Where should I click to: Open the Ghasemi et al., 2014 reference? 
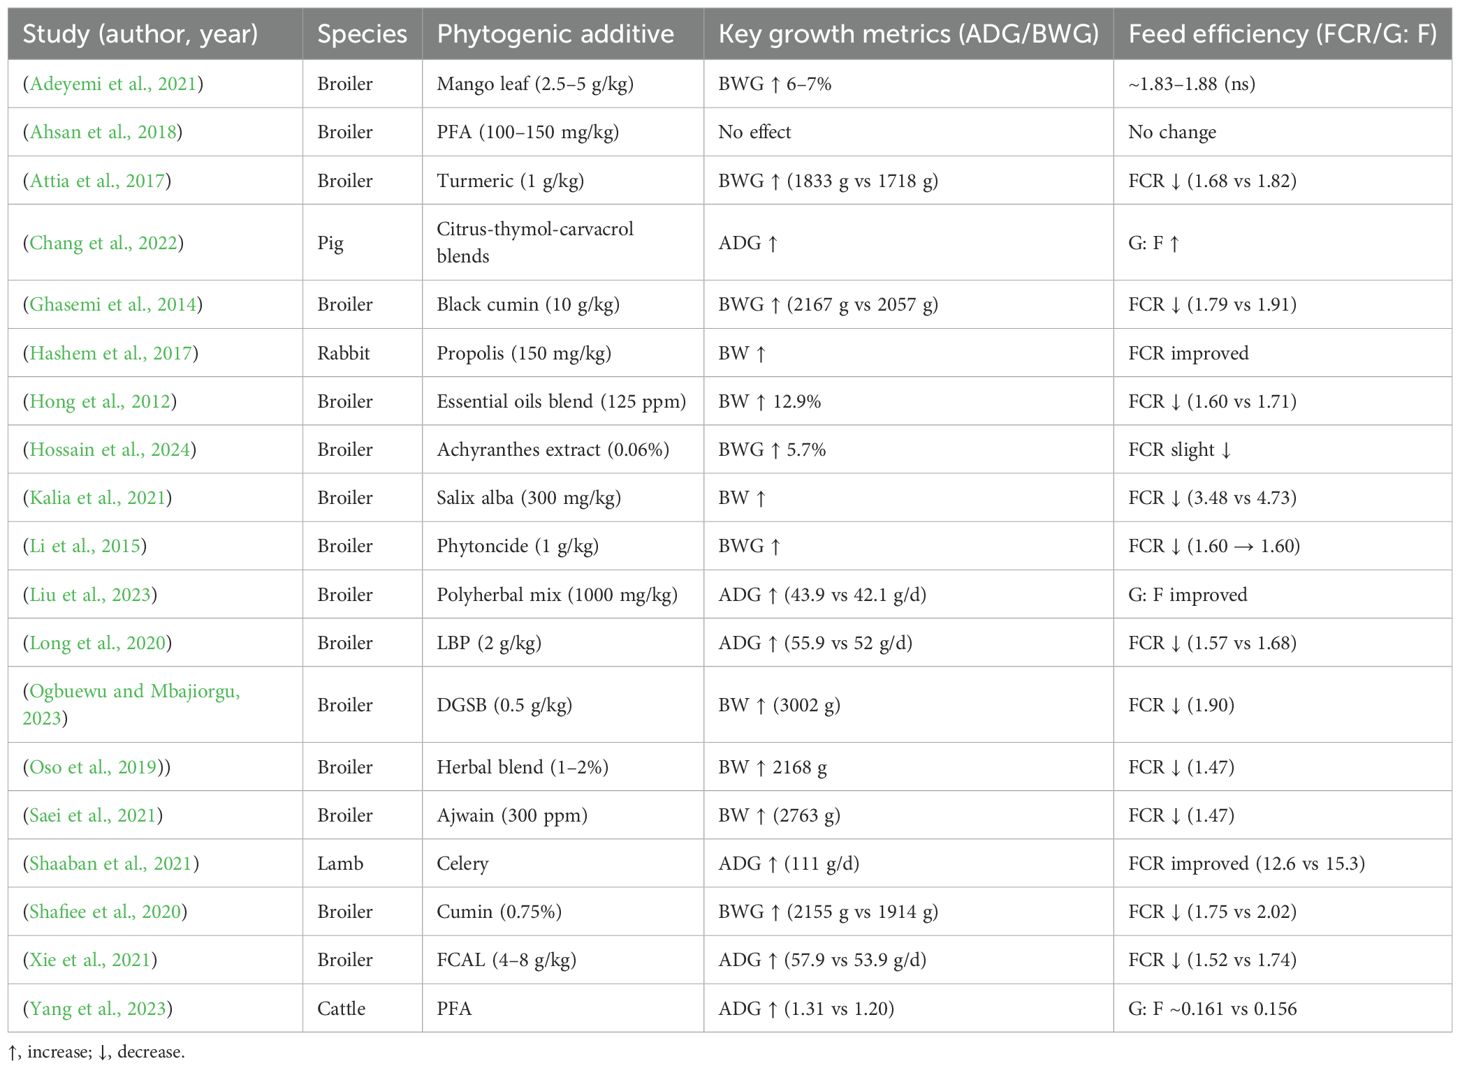coord(113,305)
